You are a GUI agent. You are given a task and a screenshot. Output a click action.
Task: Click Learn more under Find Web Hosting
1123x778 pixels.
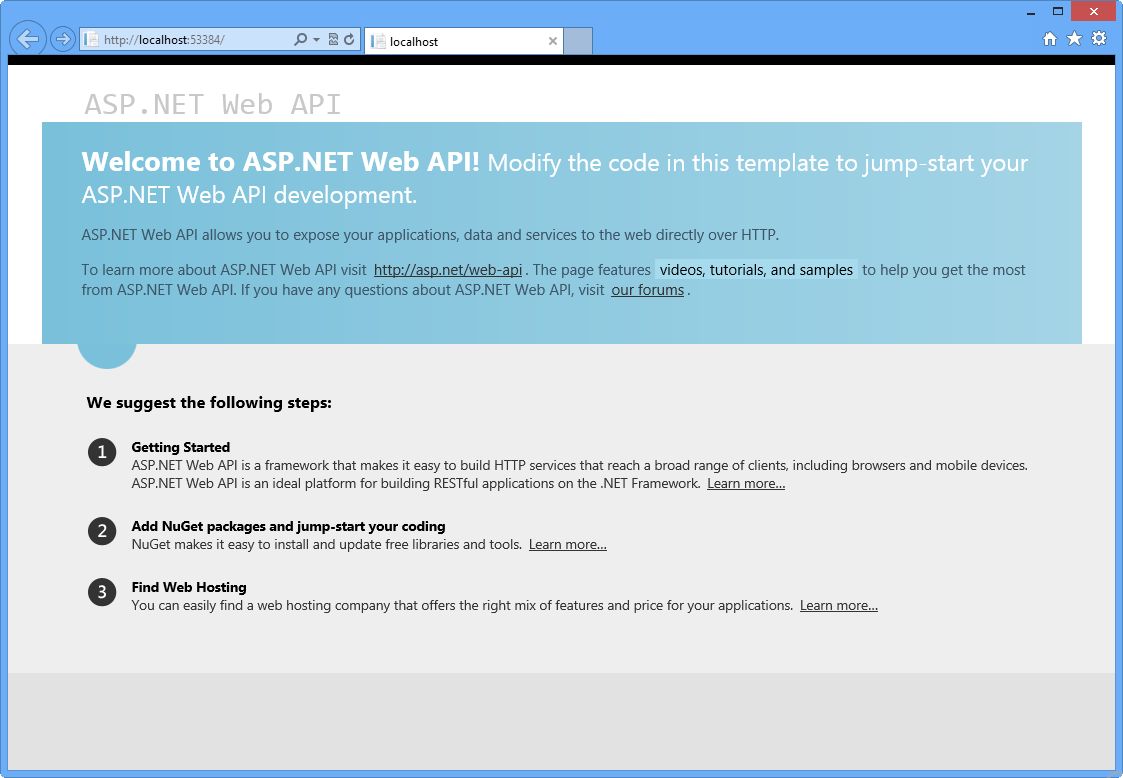838,605
